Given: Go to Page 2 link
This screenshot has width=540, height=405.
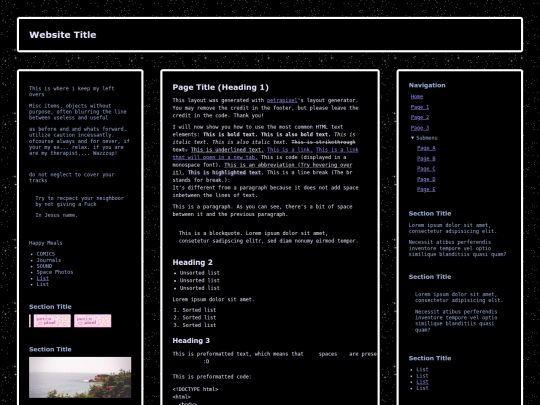Looking at the screenshot, I should (x=420, y=117).
